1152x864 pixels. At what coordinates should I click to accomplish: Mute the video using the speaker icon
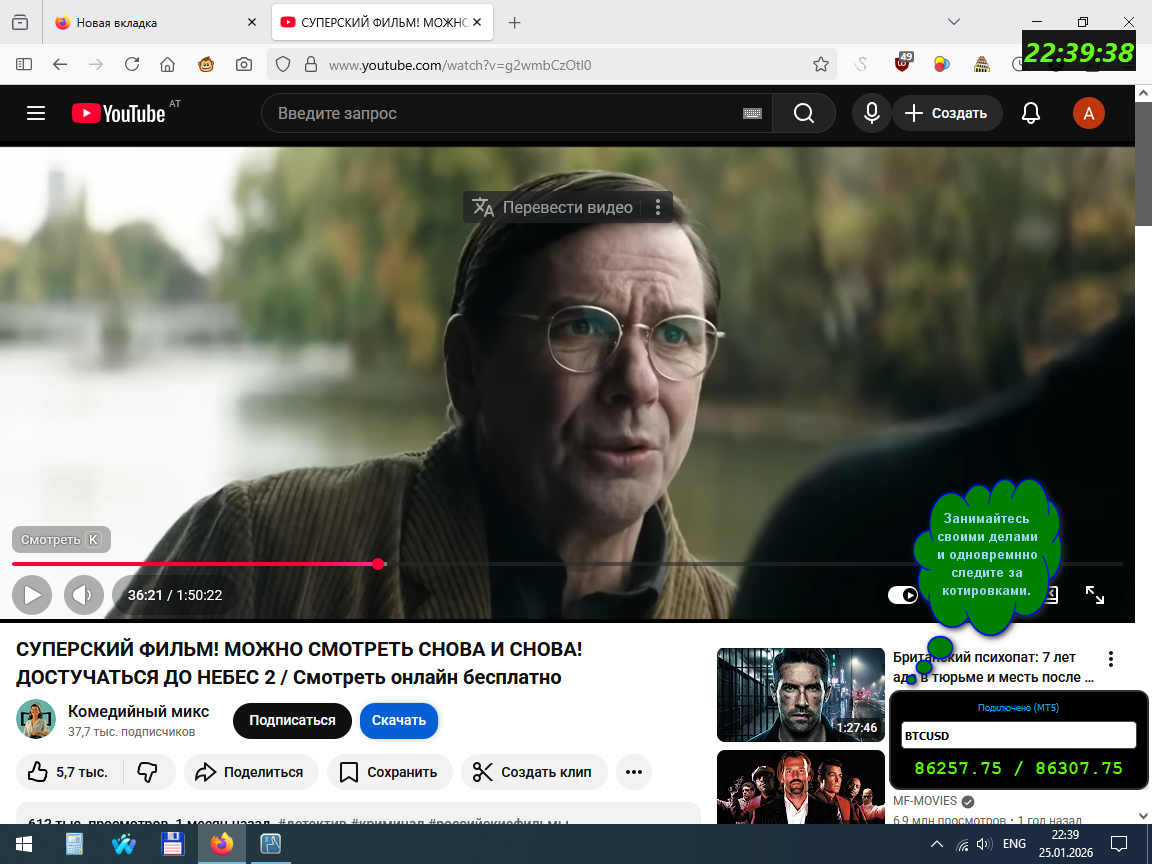(83, 595)
